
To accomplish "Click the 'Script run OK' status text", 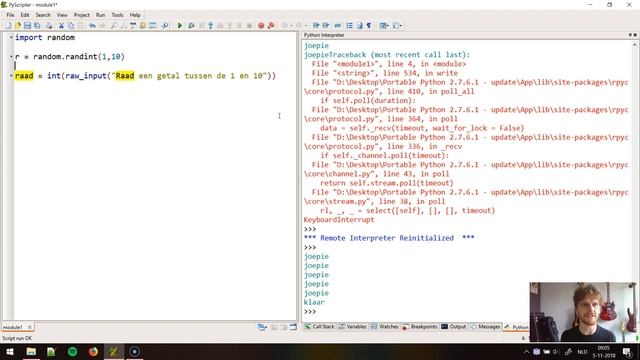I will [x=17, y=338].
